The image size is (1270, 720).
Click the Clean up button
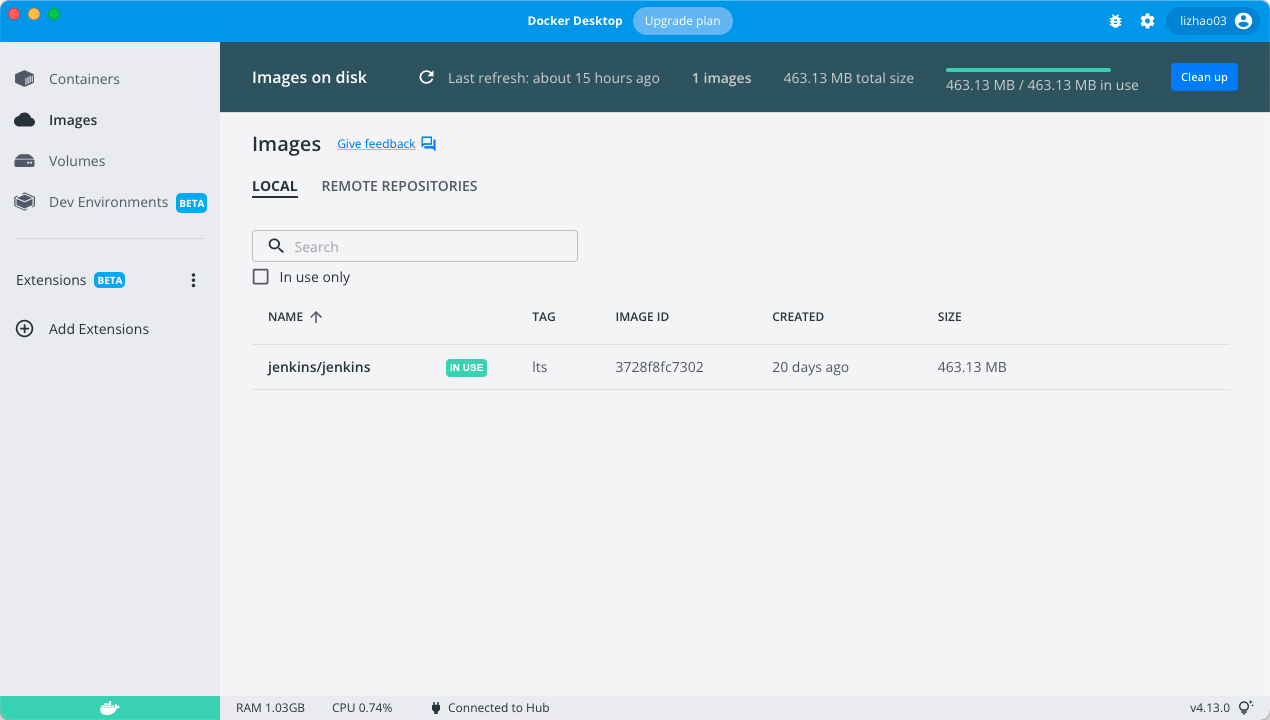(x=1204, y=77)
